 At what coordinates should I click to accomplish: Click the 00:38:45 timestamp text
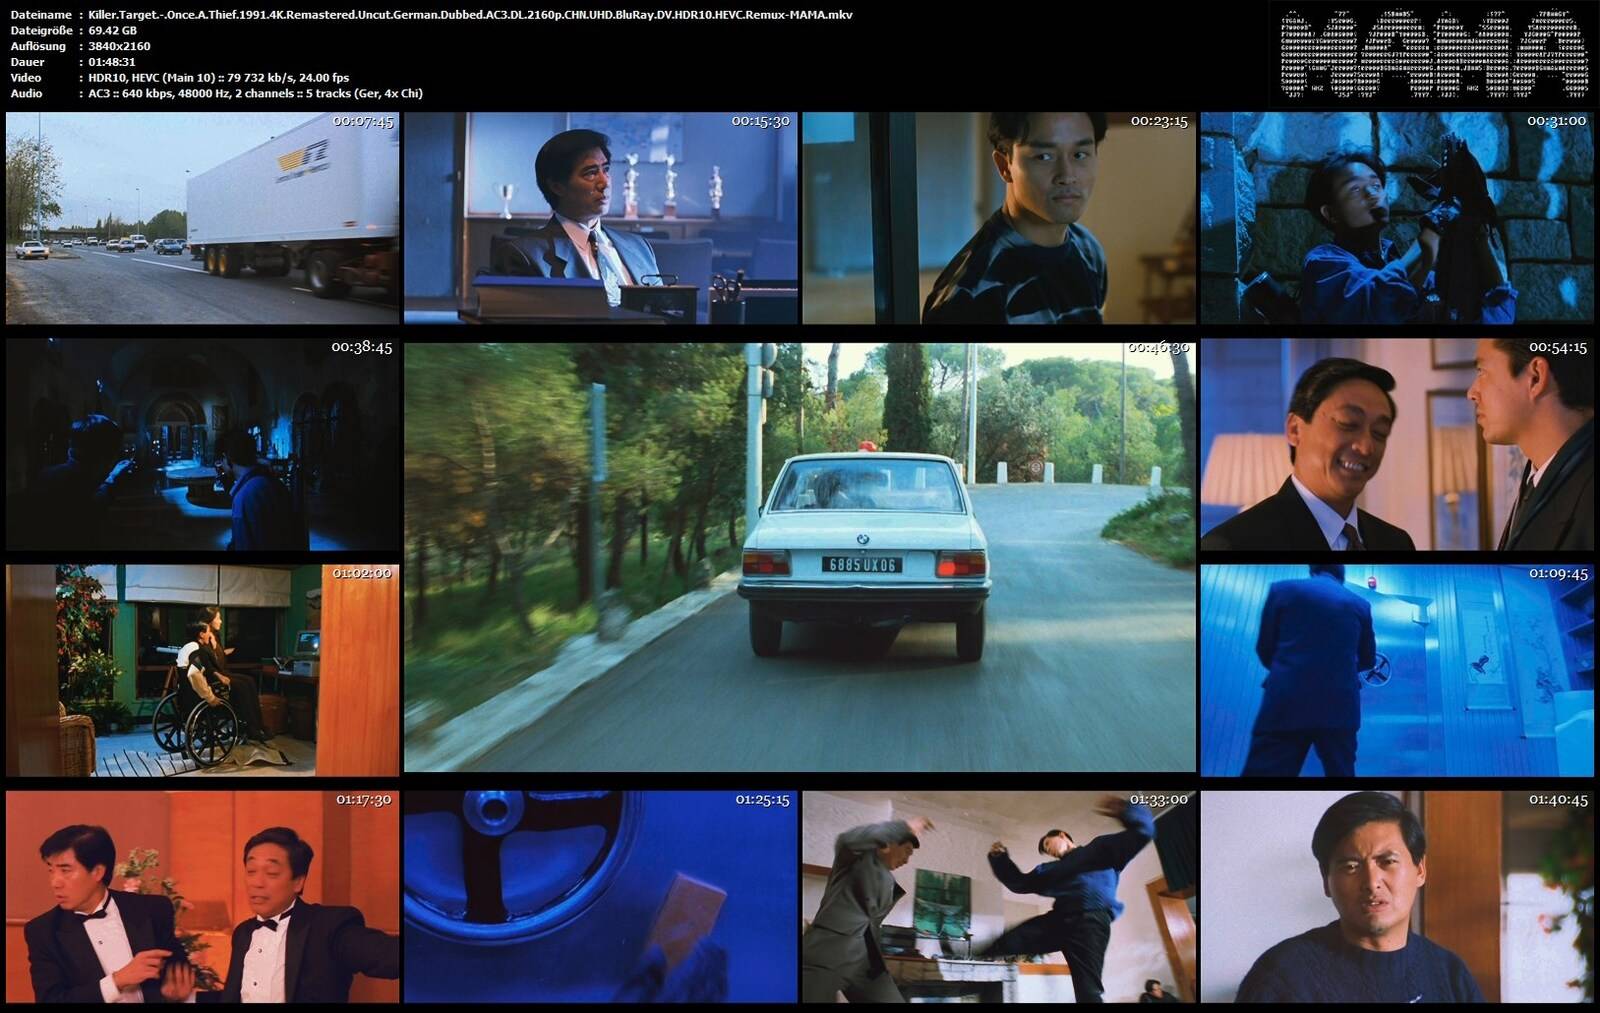point(362,347)
